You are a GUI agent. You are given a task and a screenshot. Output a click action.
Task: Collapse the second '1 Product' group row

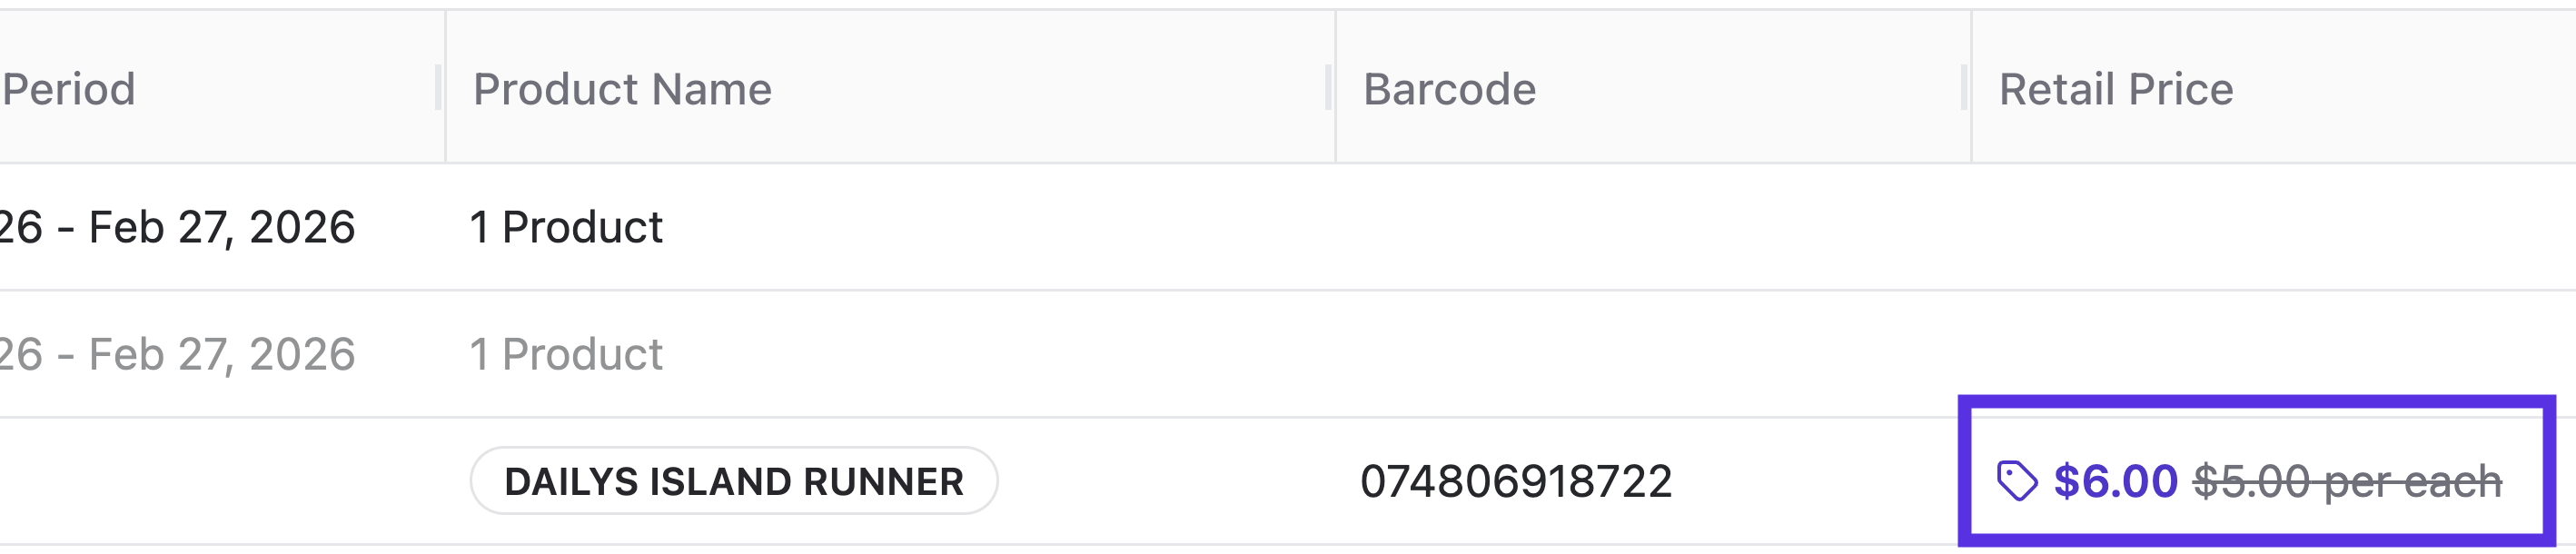(566, 352)
